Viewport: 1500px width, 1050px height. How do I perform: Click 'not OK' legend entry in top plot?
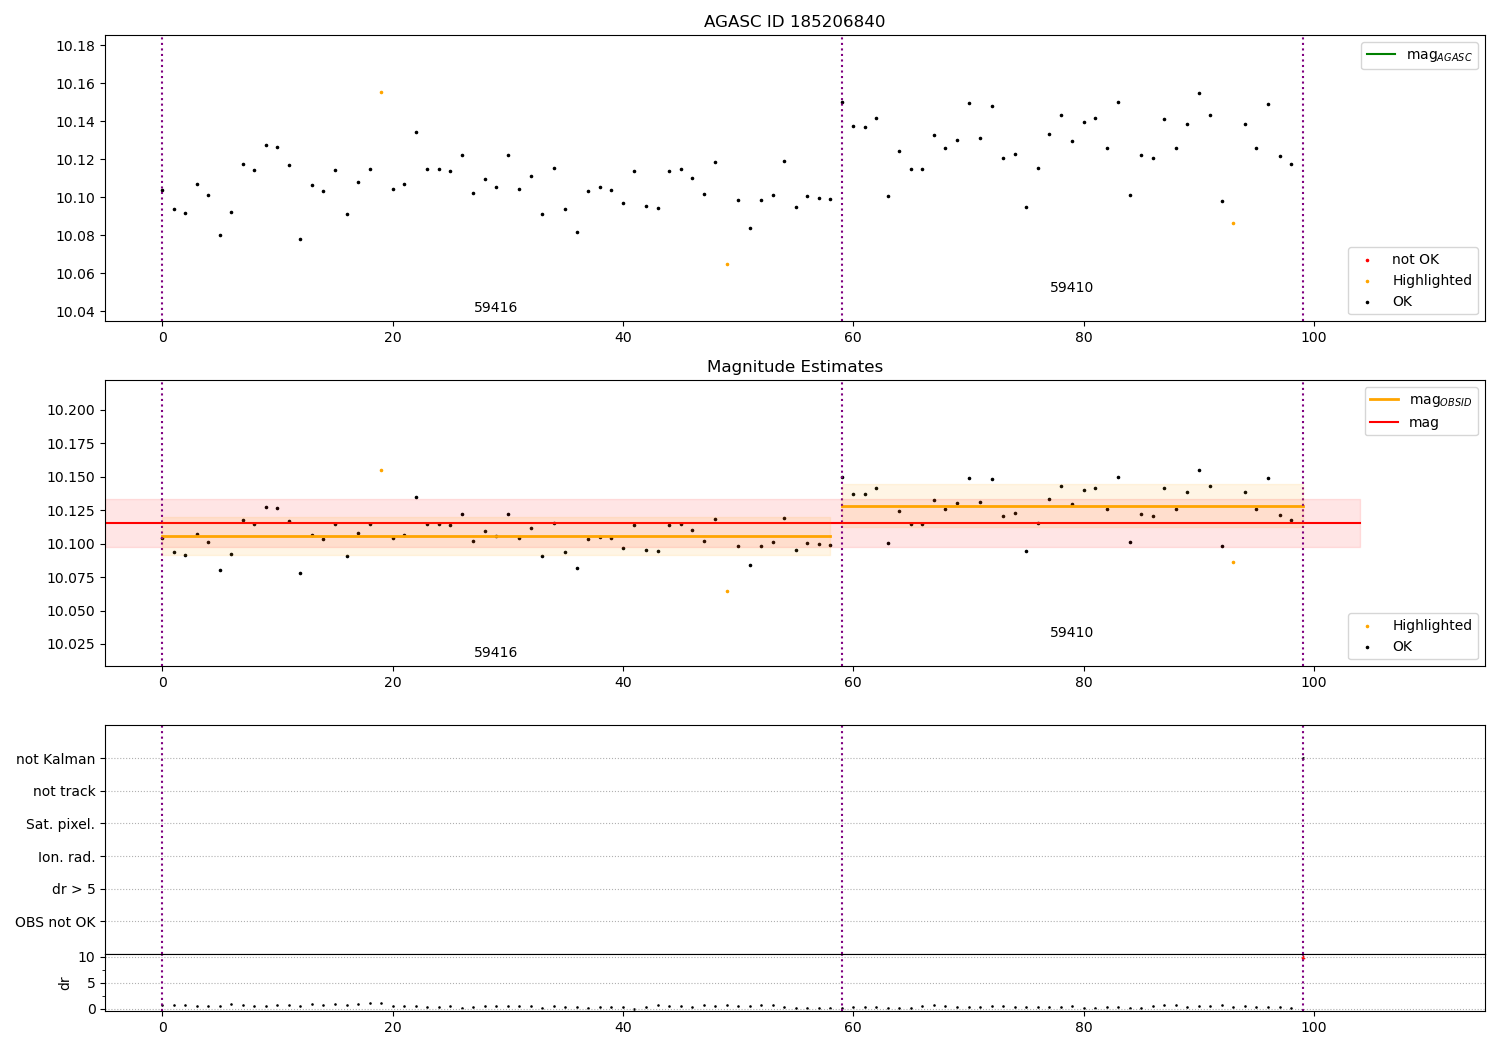[x=1415, y=260]
